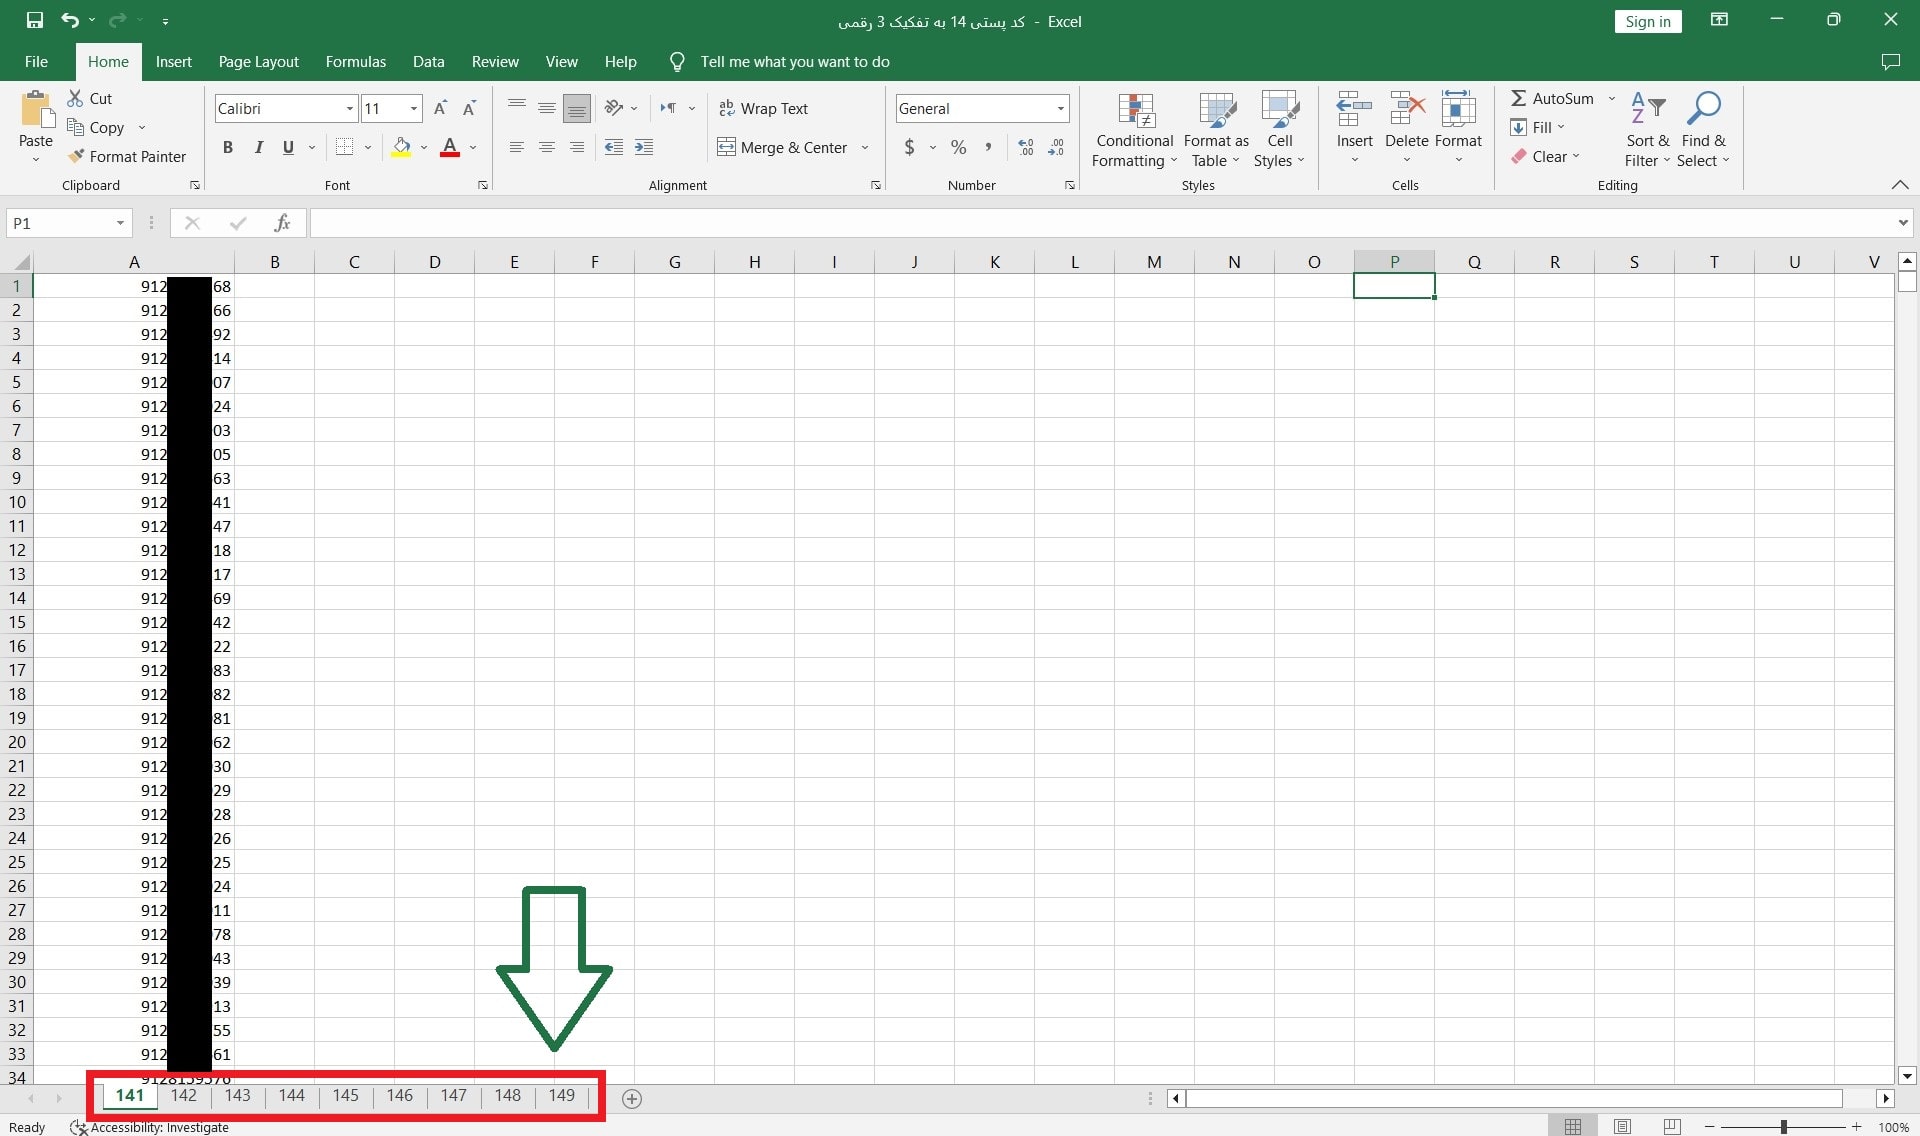Toggle bold formatting

pos(228,148)
